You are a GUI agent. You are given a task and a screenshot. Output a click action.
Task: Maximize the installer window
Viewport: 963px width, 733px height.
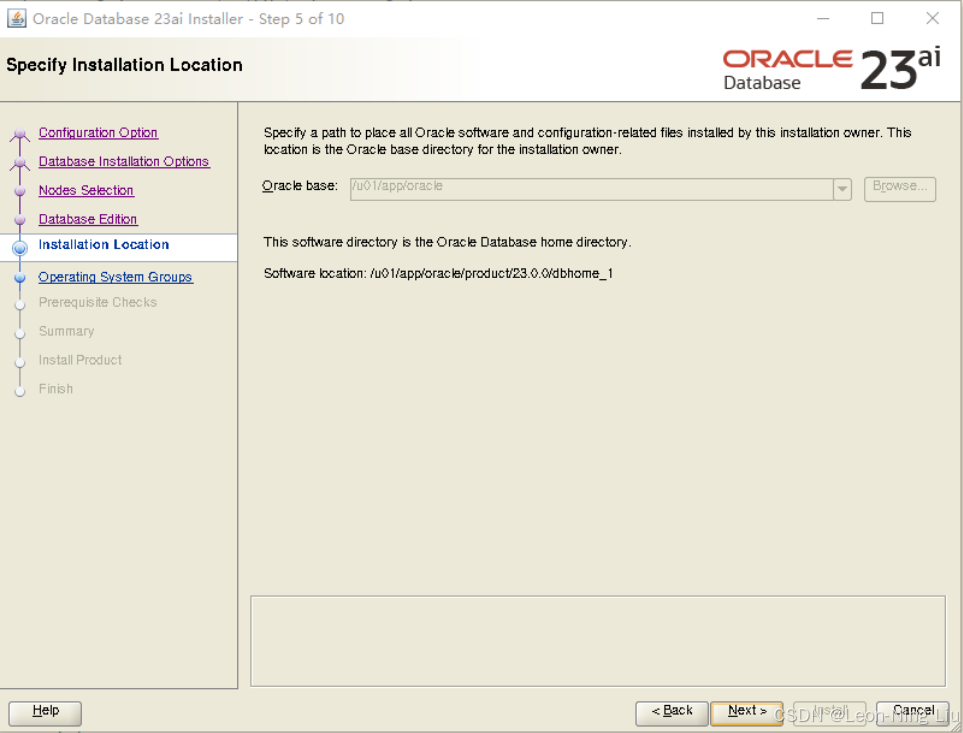878,19
